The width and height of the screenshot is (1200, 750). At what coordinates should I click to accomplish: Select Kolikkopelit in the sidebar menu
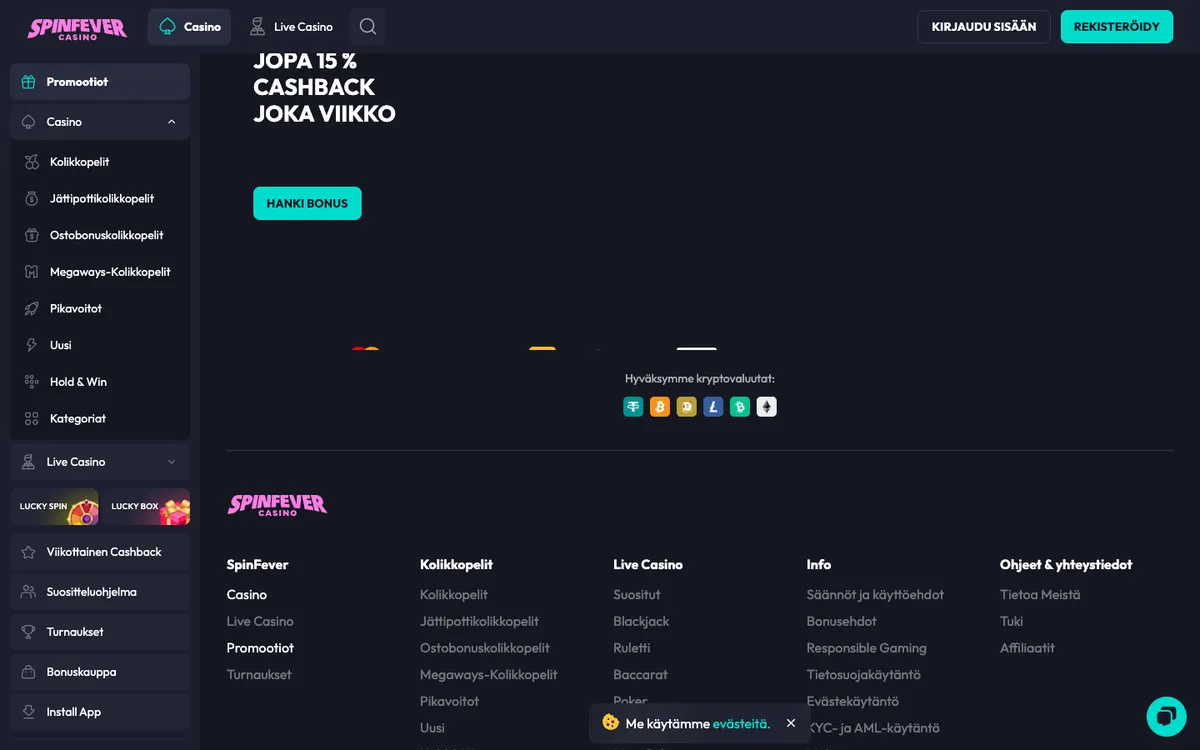[80, 162]
